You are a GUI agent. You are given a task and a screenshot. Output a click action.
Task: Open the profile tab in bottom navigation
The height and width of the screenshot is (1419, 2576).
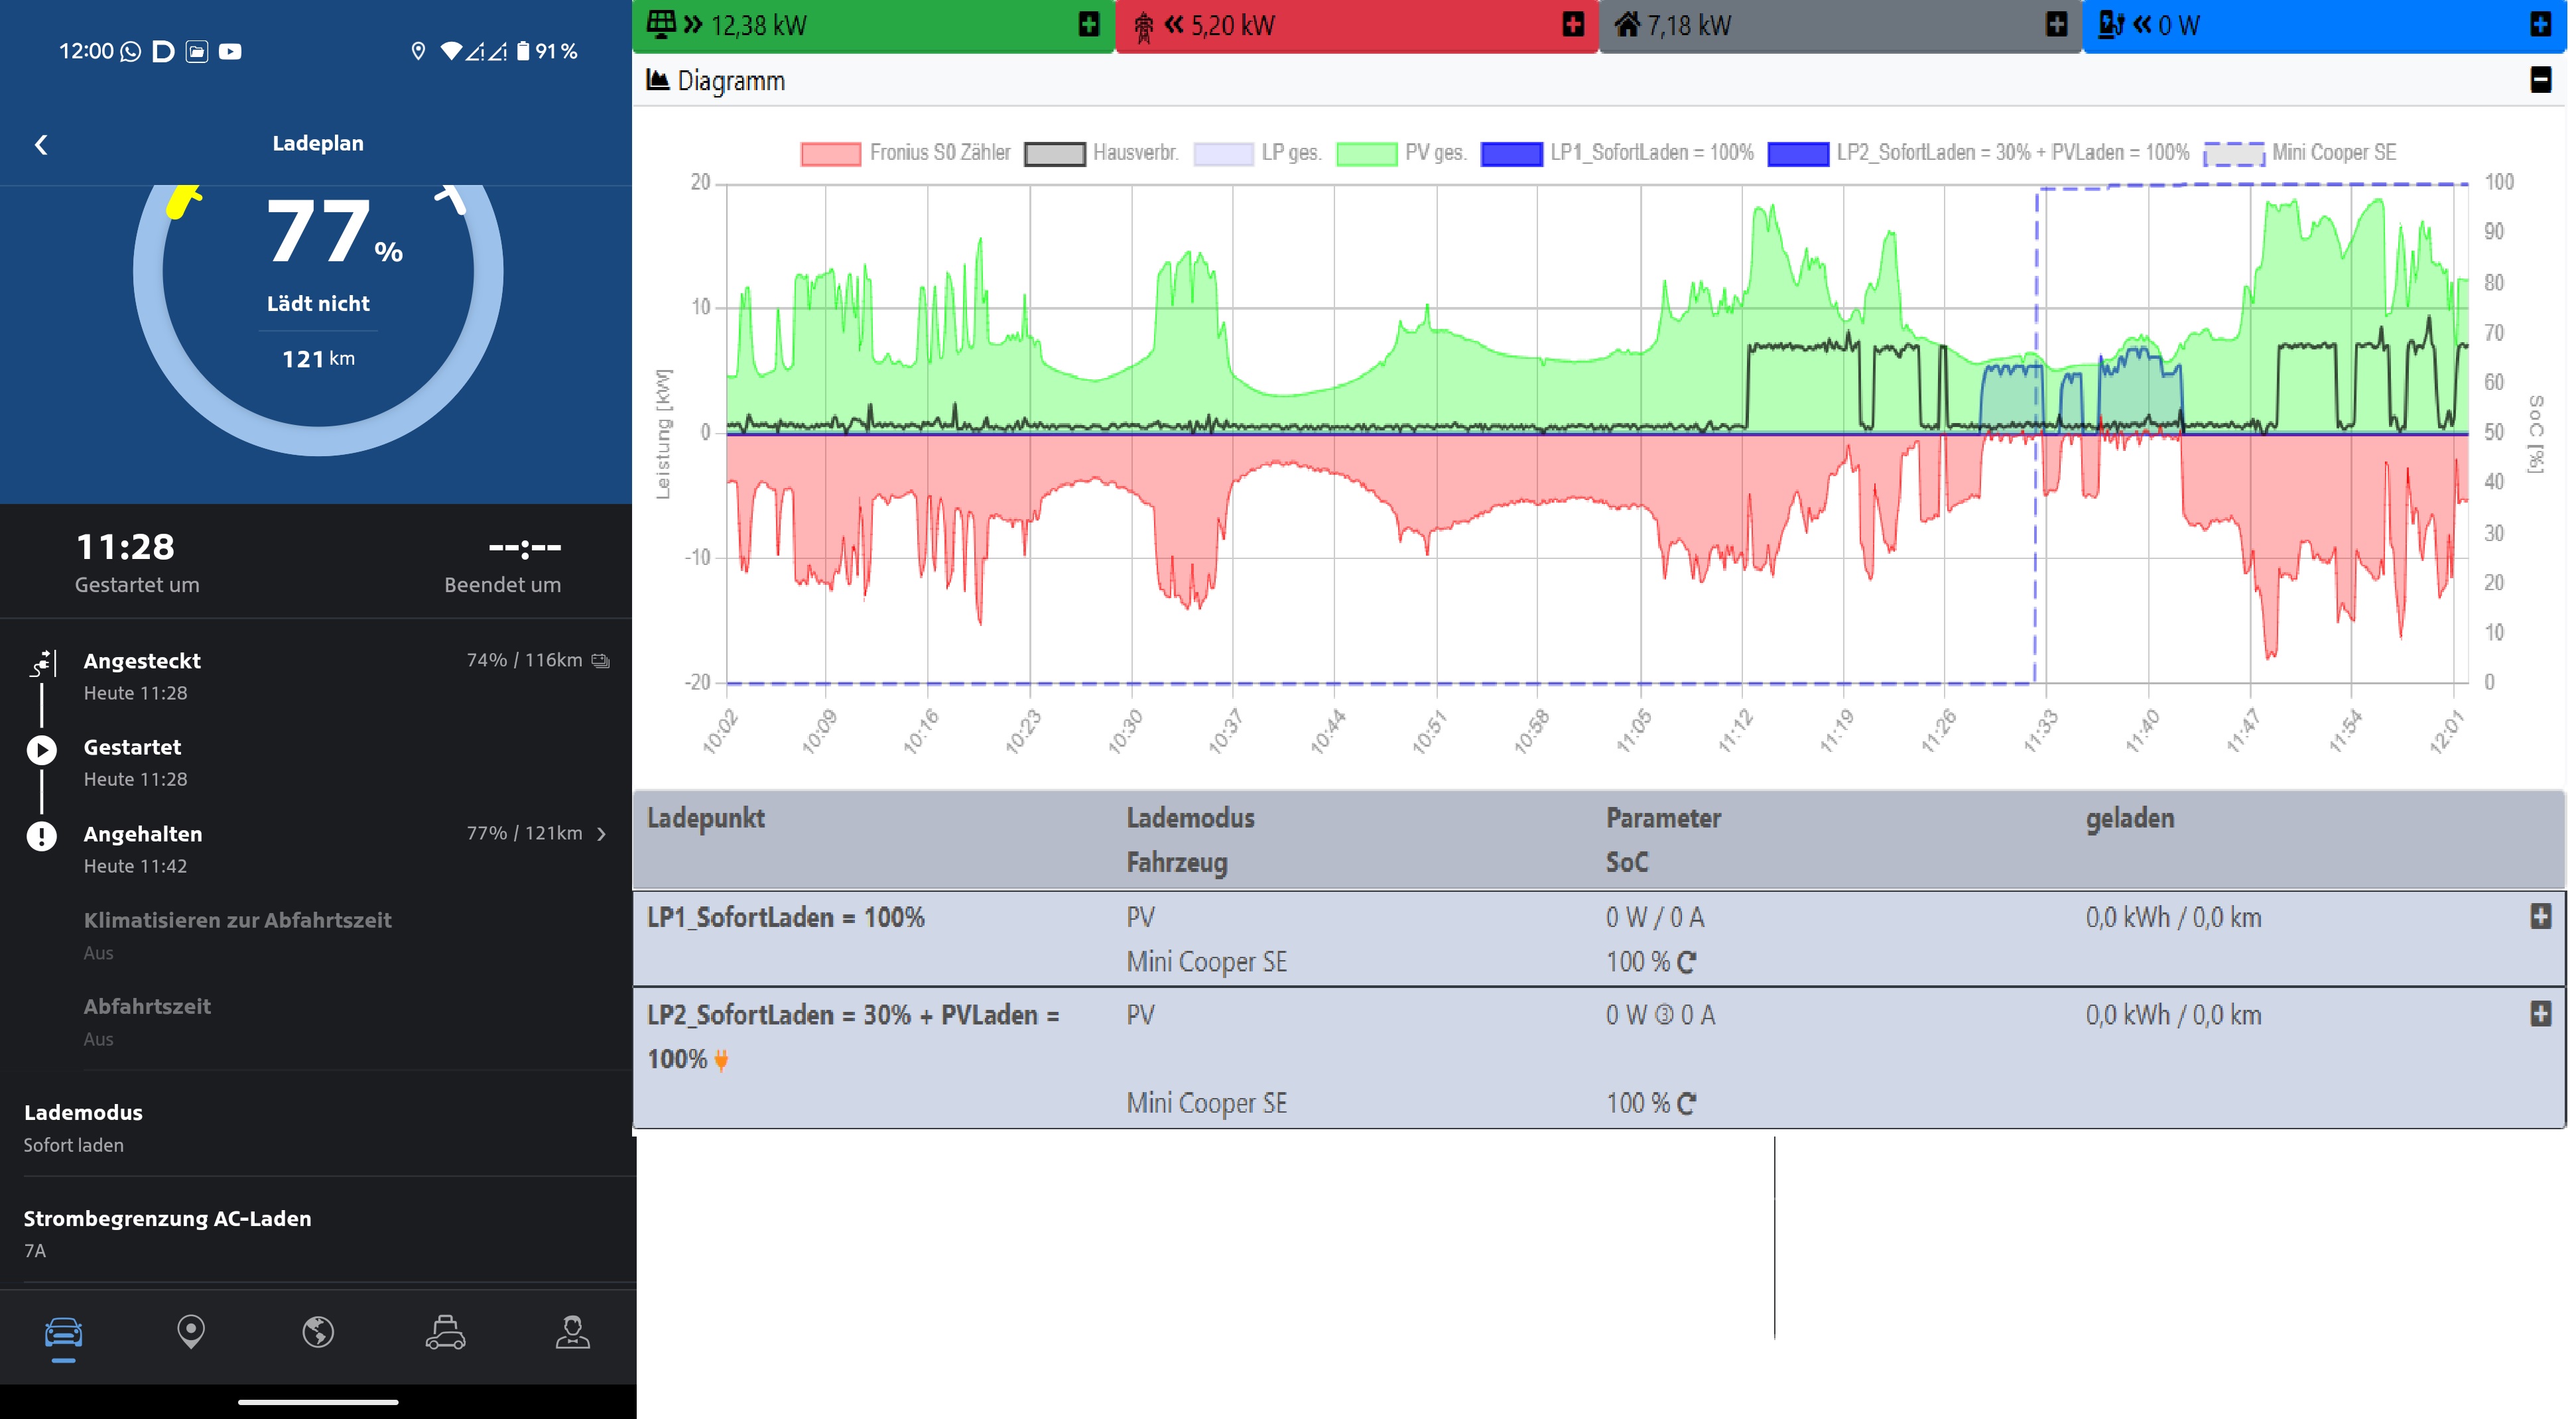click(x=572, y=1332)
